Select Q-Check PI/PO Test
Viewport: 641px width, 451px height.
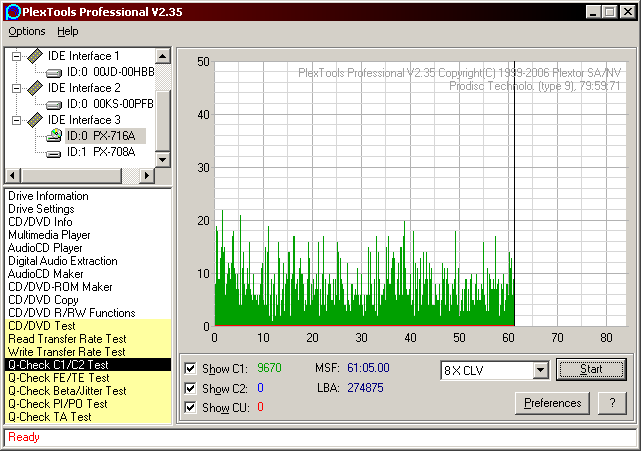pyautogui.click(x=88, y=404)
